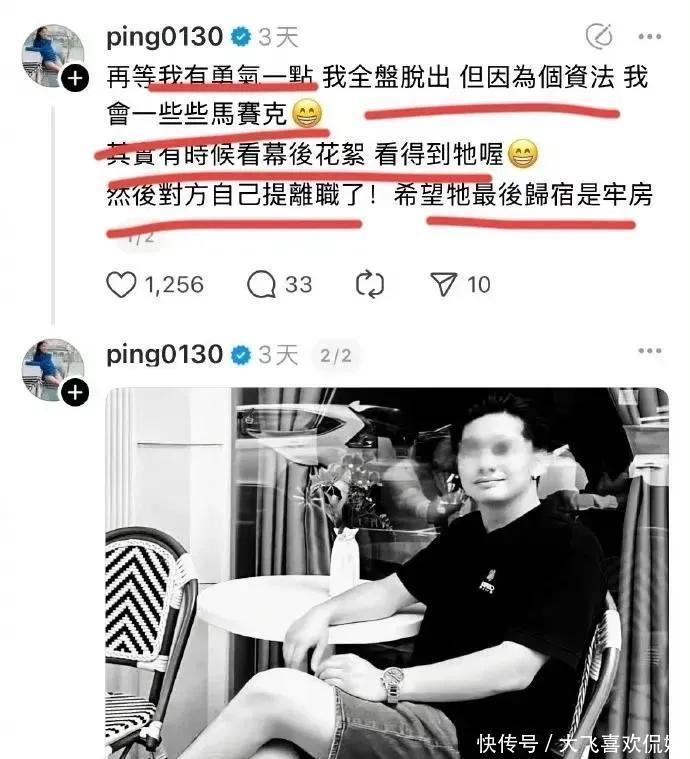Open the first post's three-dot menu
The height and width of the screenshot is (759, 690).
(649, 36)
